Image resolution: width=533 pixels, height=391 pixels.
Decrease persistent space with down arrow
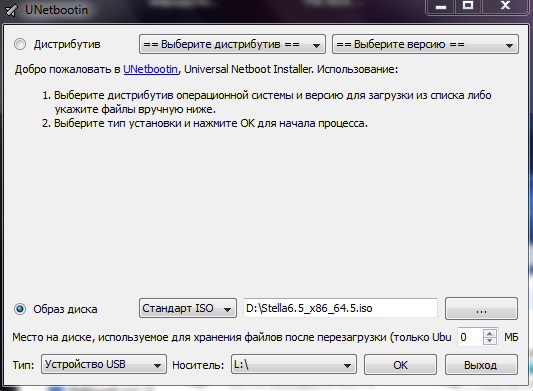[489, 341]
